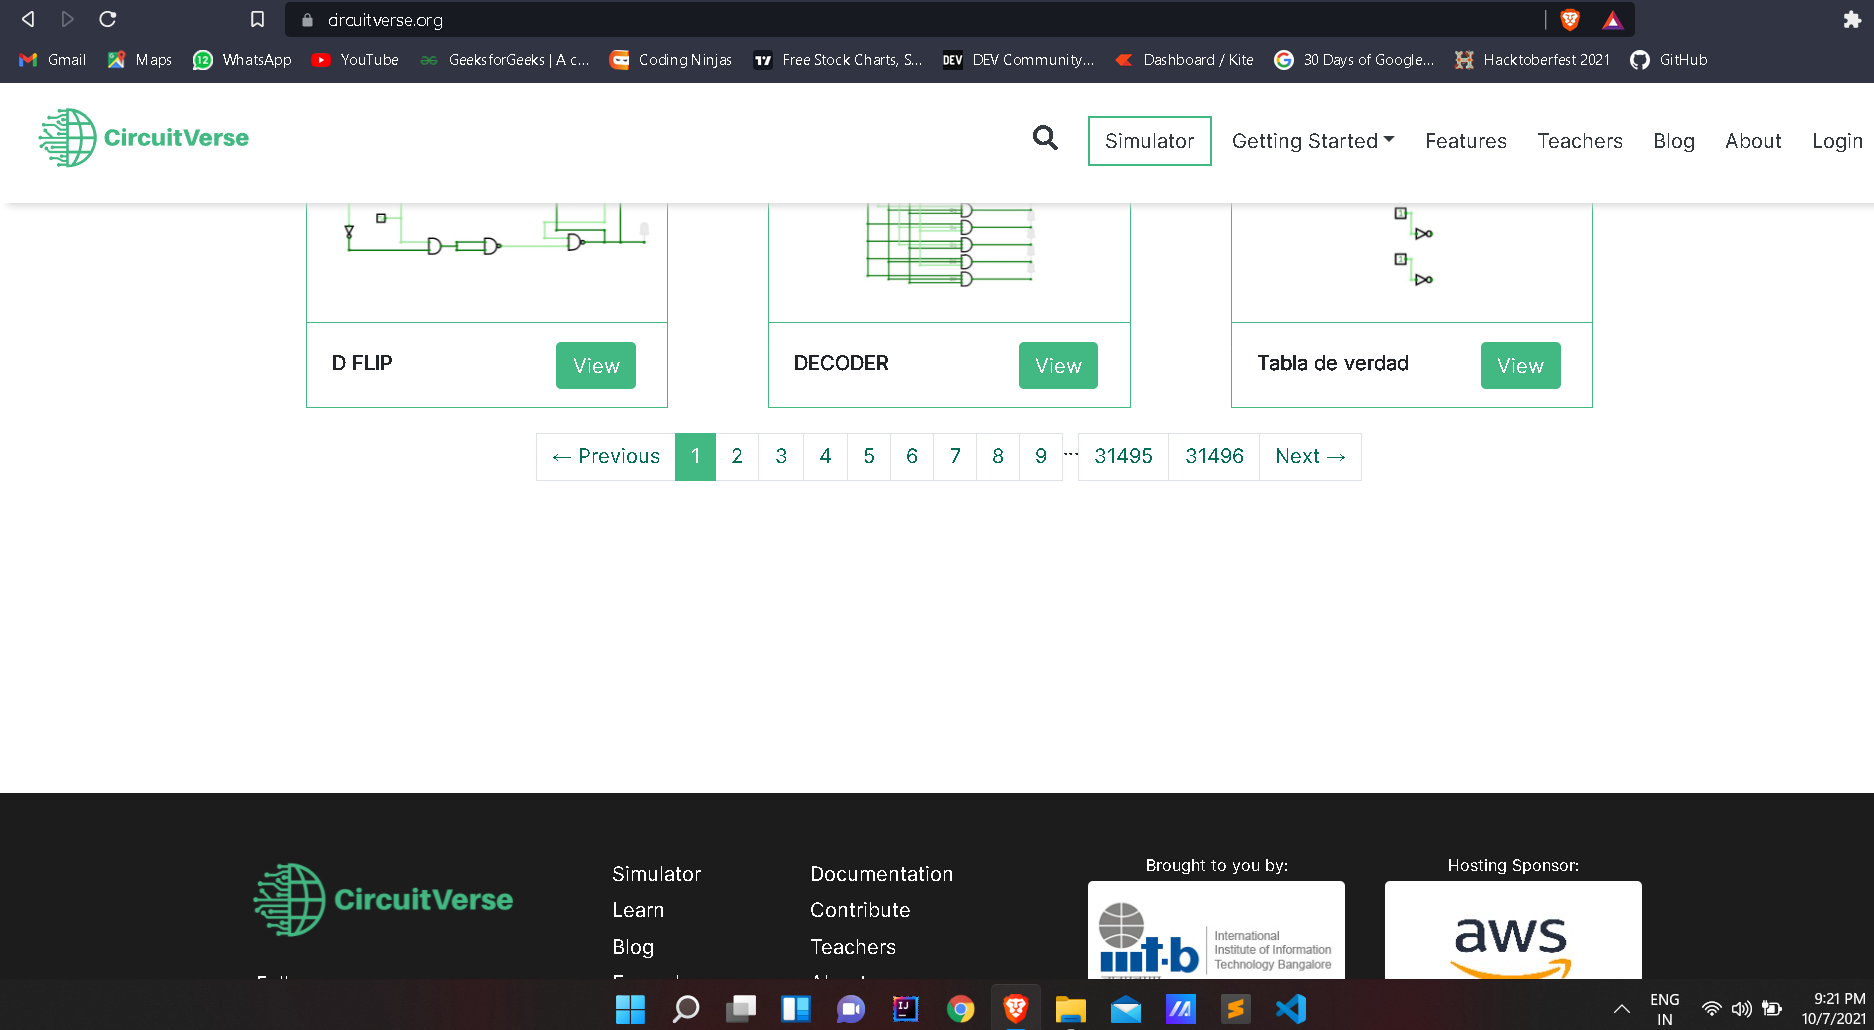Screen dimensions: 1874x1030
Task: Open the language switcher showing ENG IN
Action: tap(1664, 1007)
